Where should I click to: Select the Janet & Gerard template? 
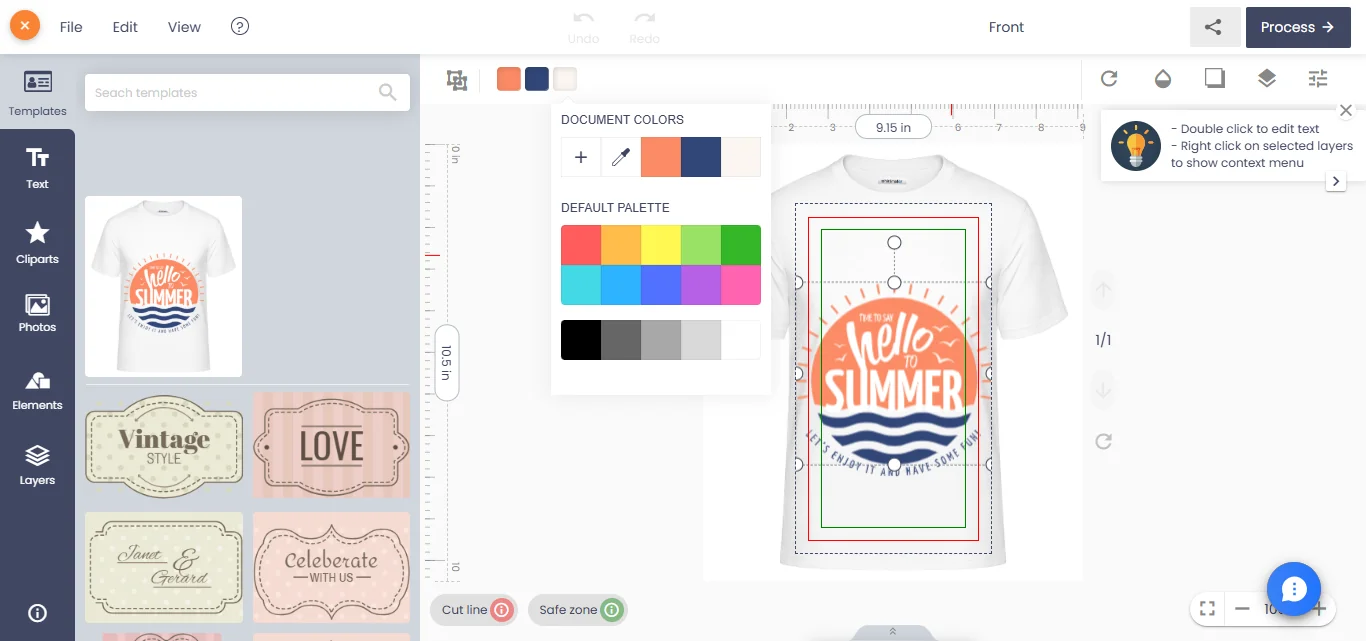(164, 566)
